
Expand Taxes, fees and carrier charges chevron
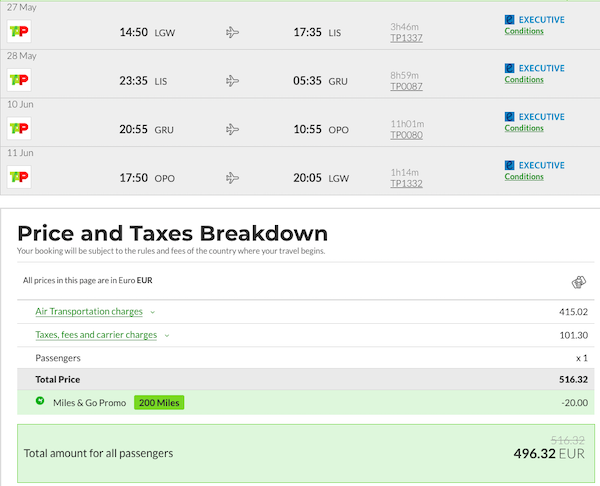[x=167, y=336]
